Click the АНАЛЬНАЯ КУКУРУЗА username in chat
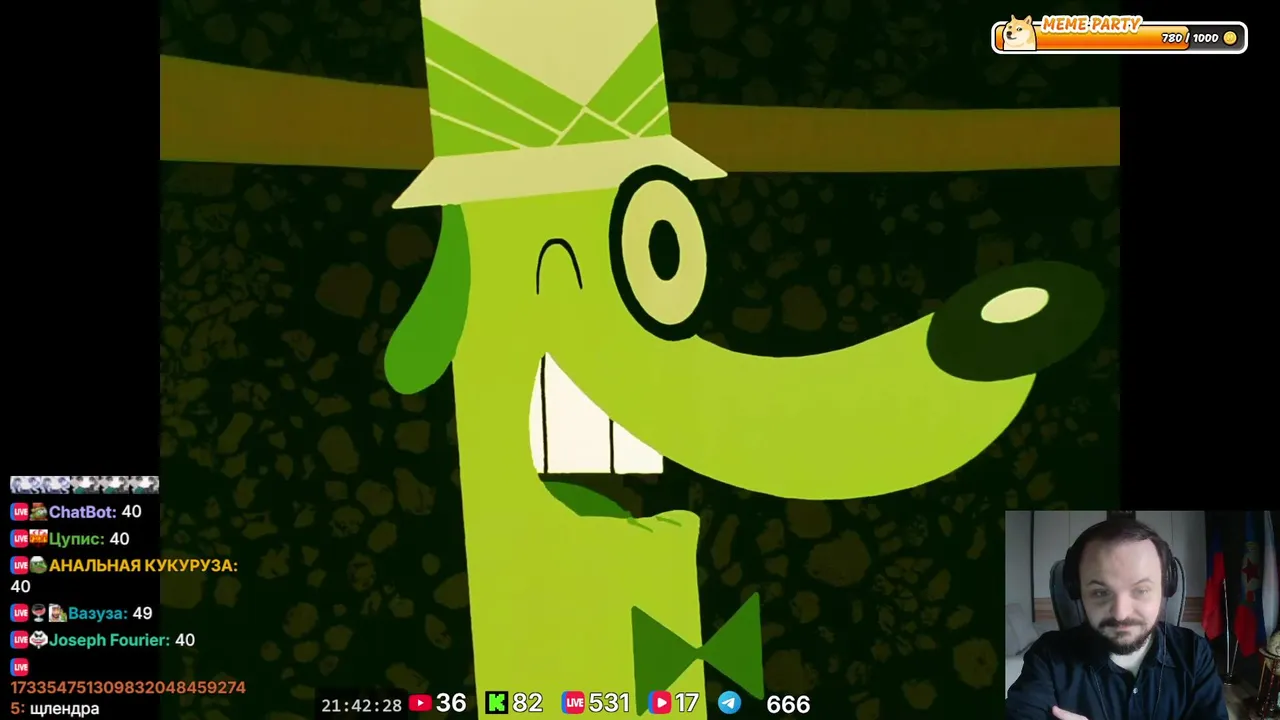The height and width of the screenshot is (720, 1280). point(143,565)
